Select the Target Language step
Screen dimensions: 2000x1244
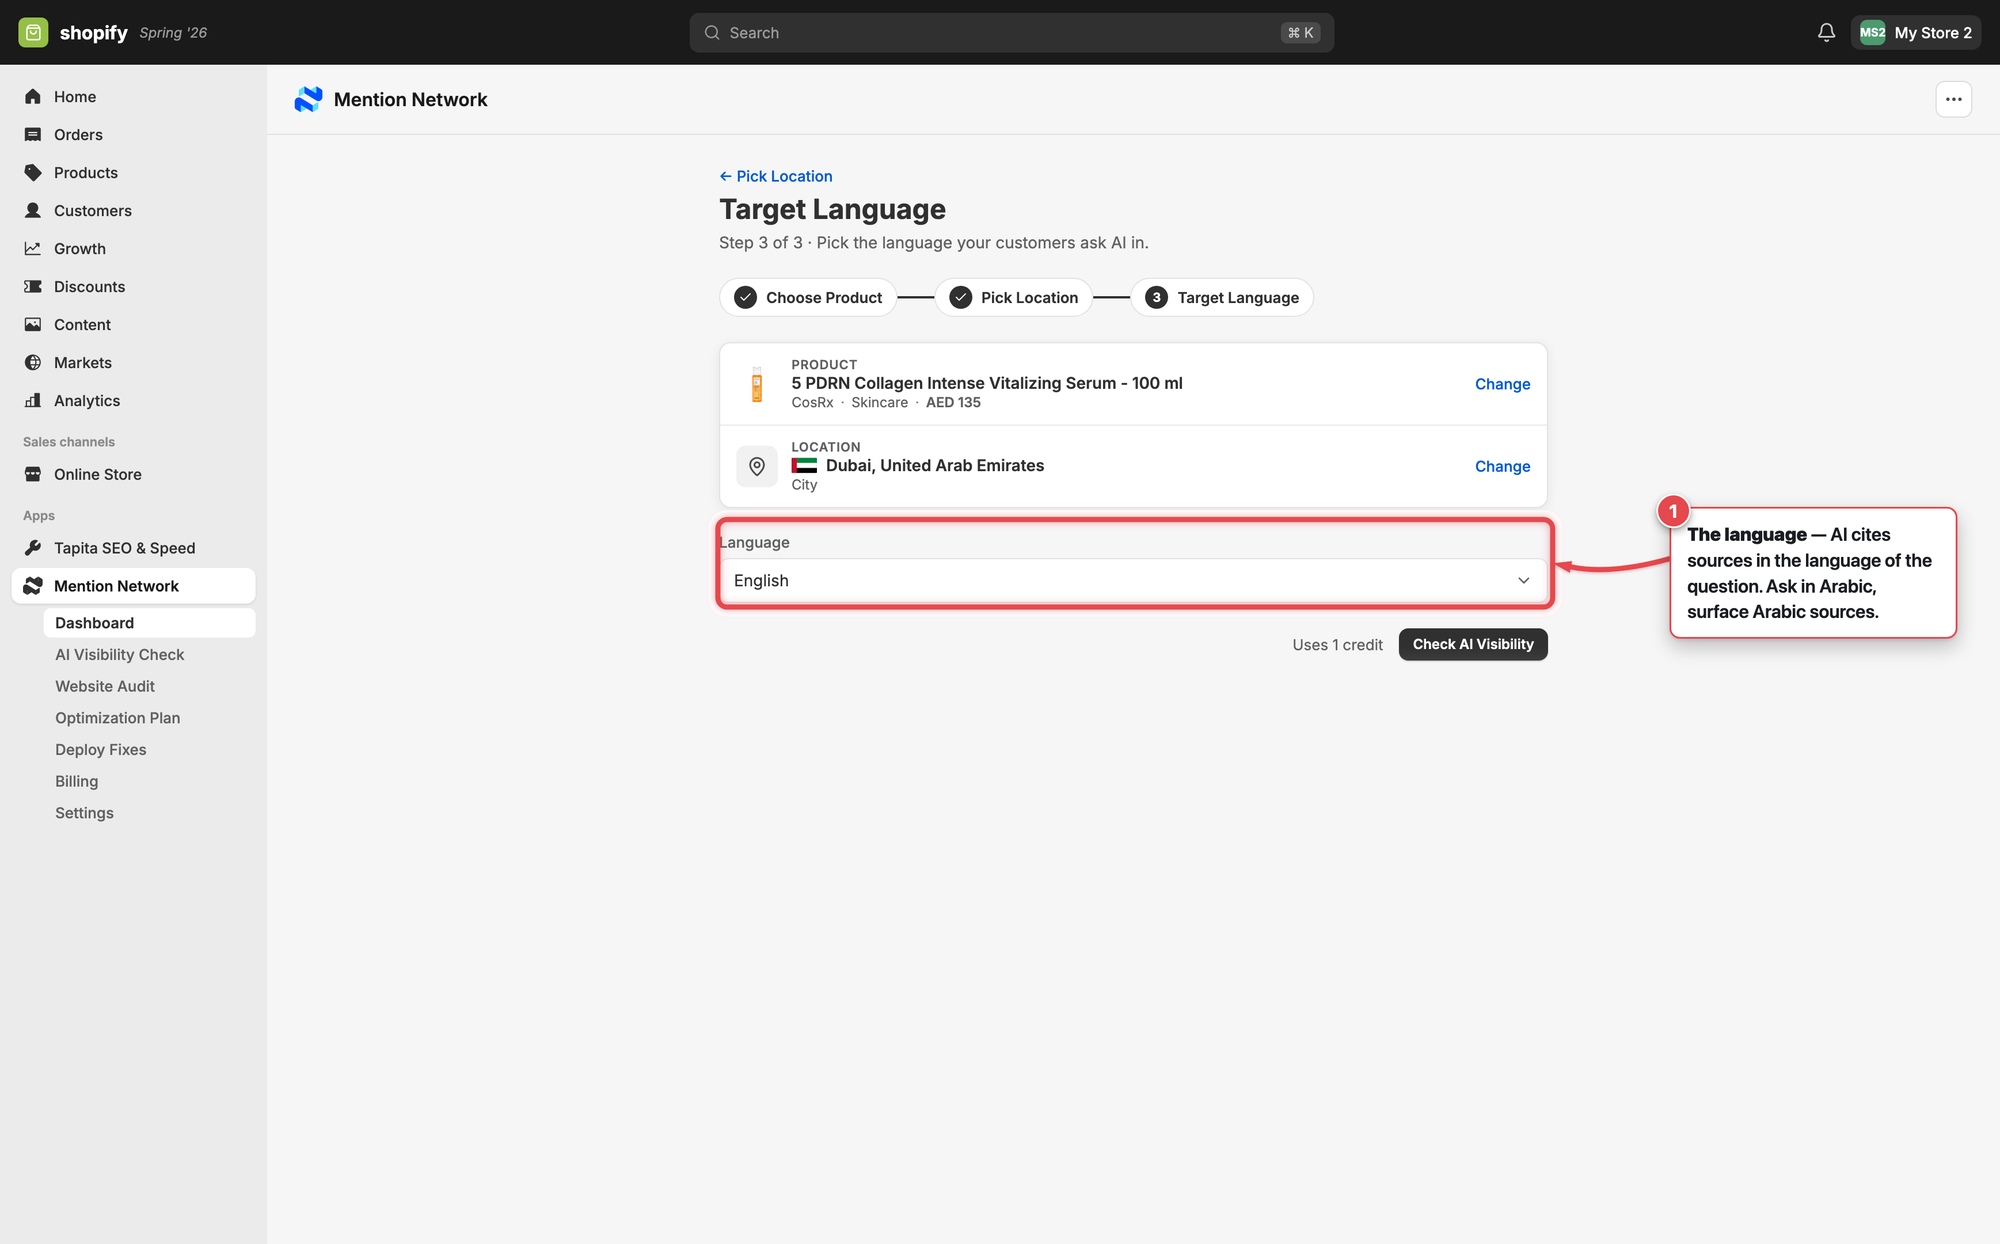pyautogui.click(x=1222, y=297)
